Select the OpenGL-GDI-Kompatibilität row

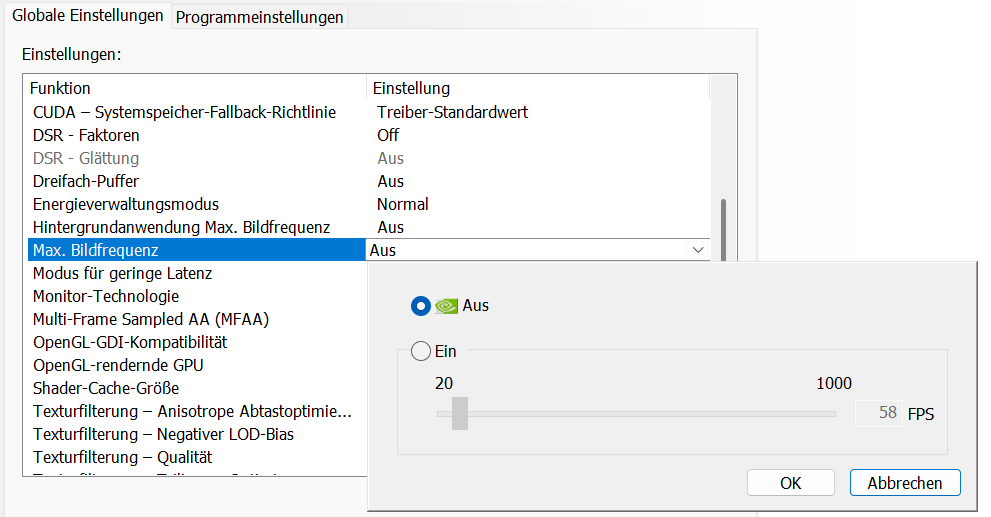click(x=197, y=342)
